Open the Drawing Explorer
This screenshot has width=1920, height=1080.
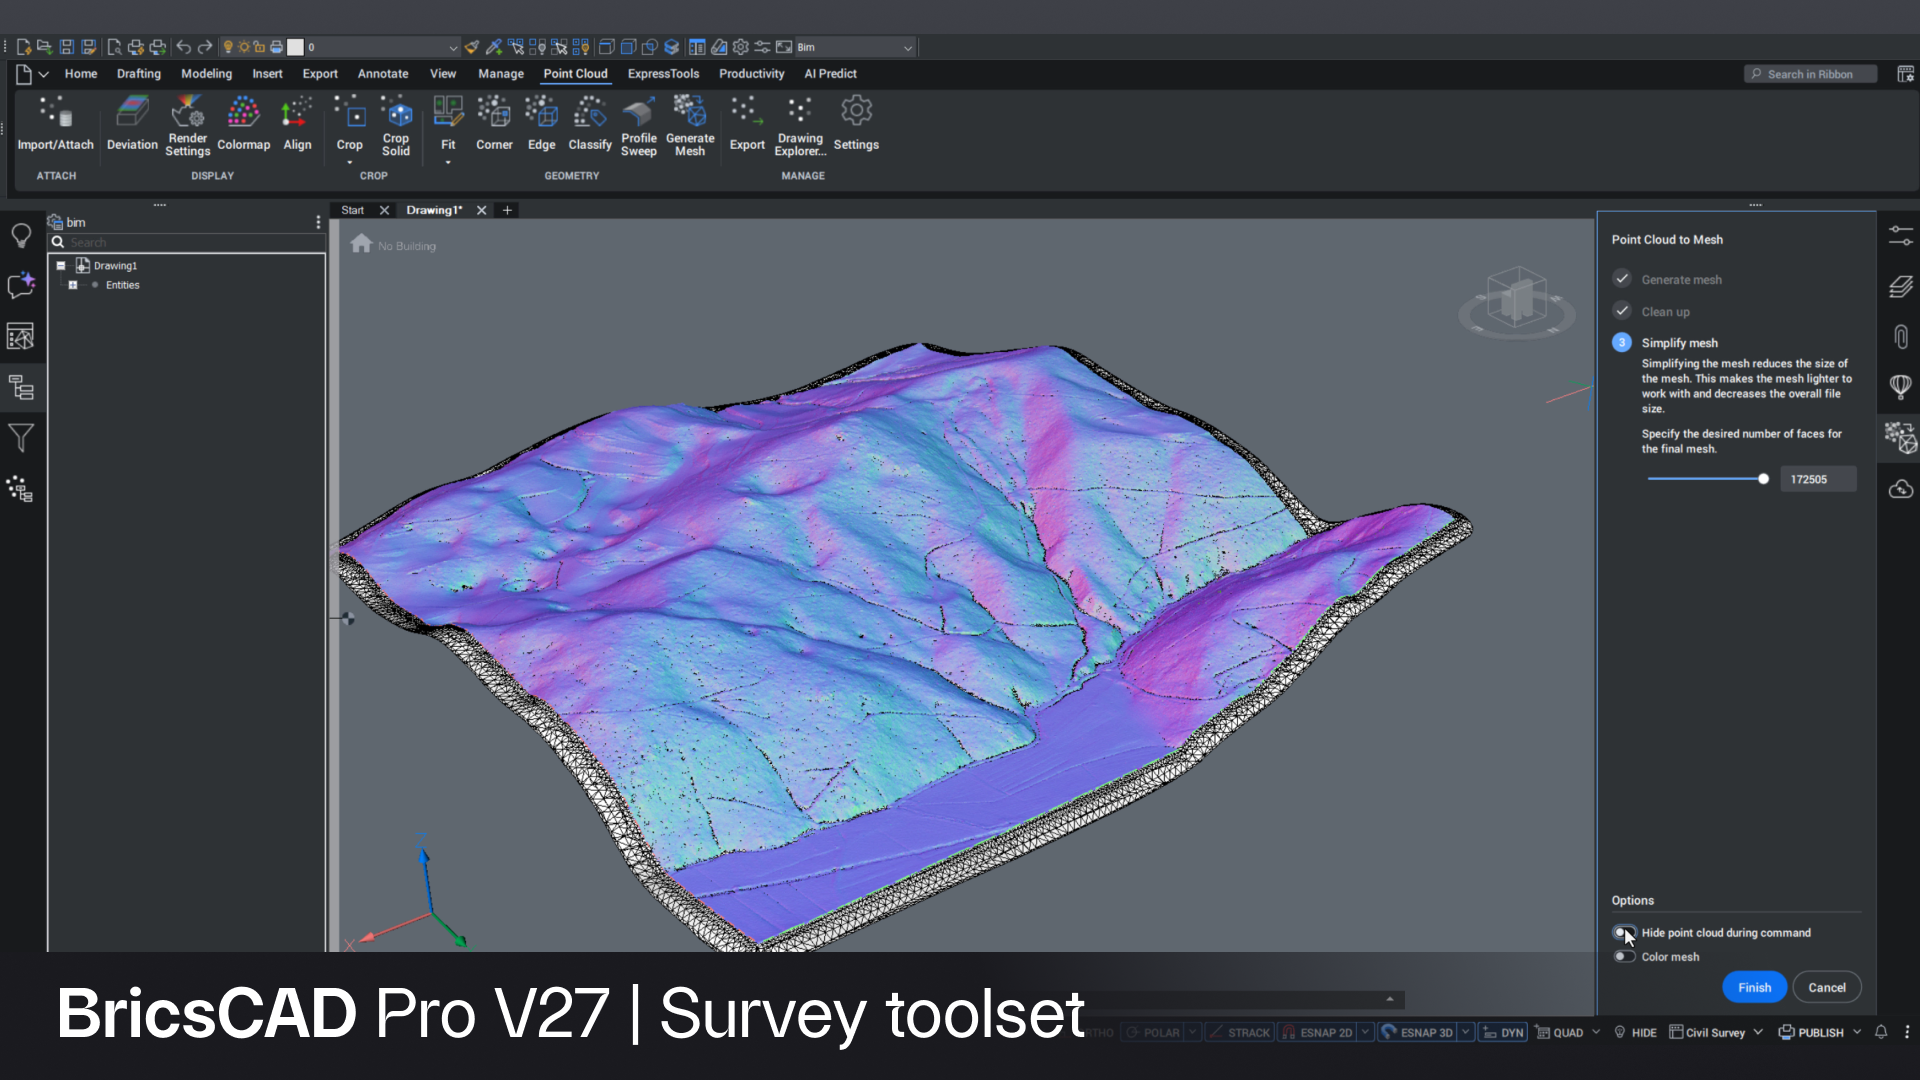coord(800,126)
